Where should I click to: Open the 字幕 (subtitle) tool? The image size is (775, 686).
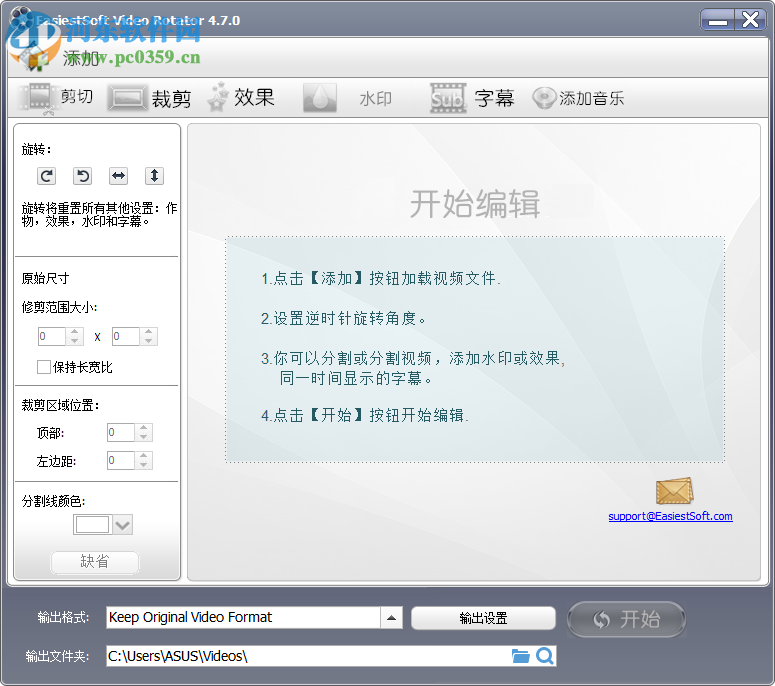pyautogui.click(x=472, y=98)
